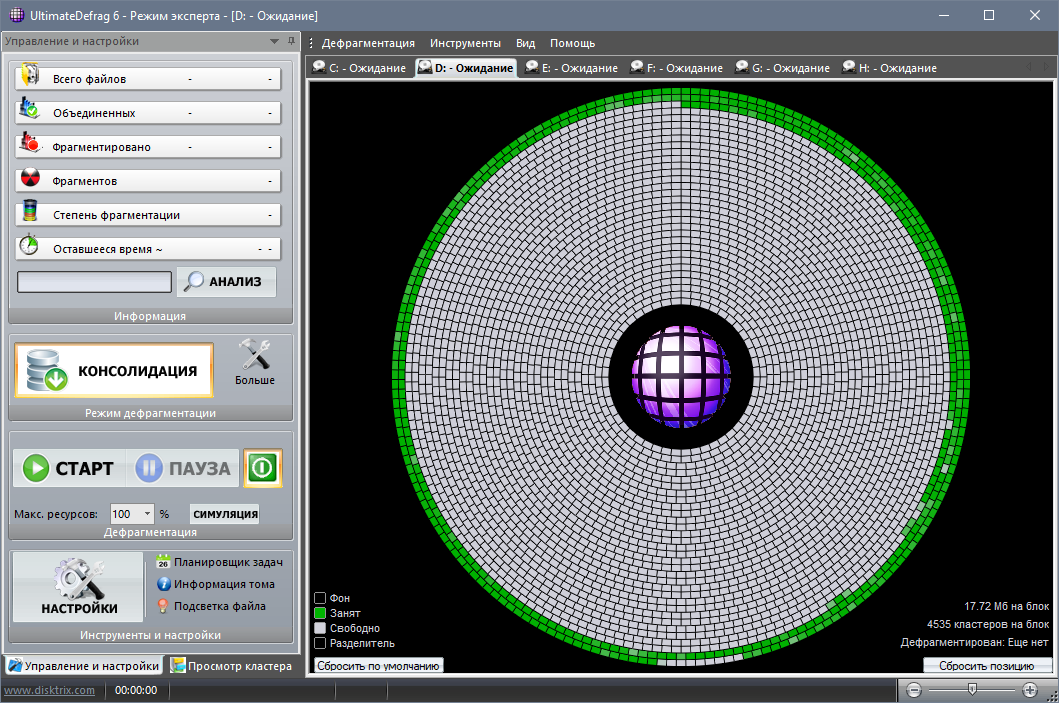
Task: Open the Больше wrench tools icon
Action: point(255,356)
